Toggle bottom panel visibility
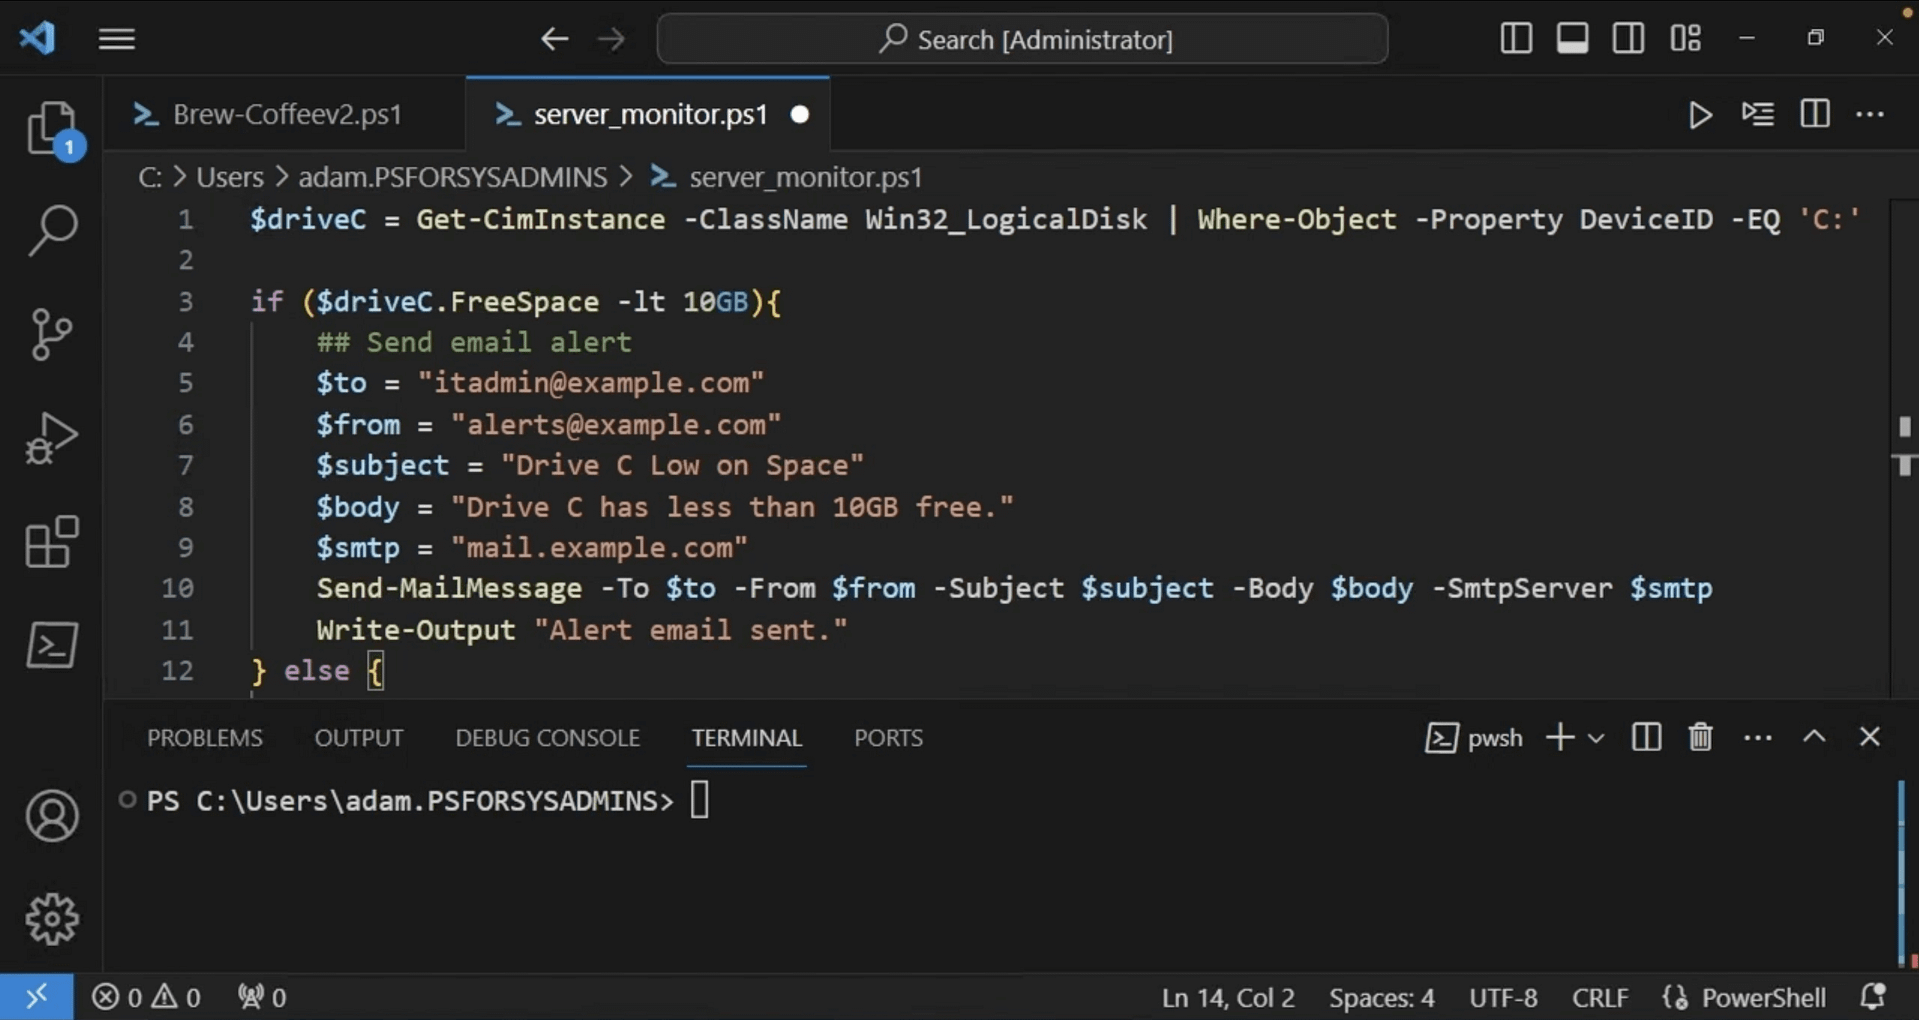The image size is (1919, 1020). pos(1572,38)
